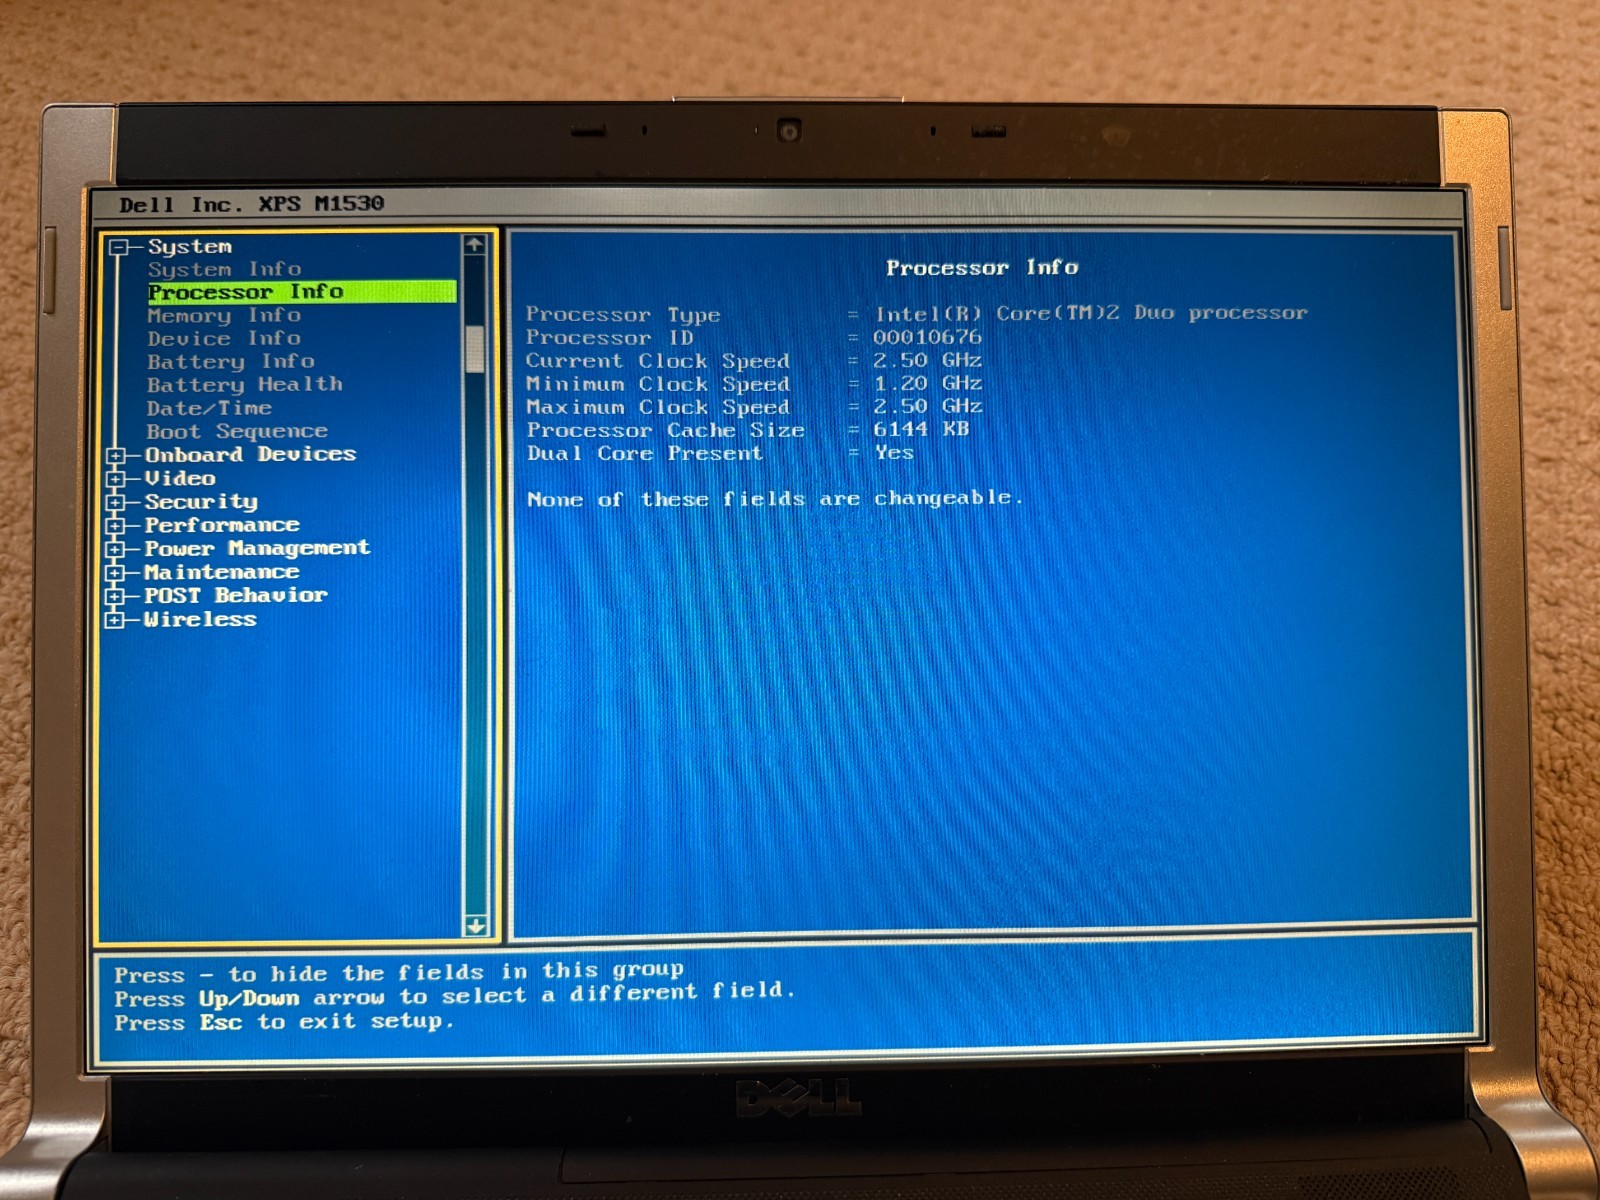Click the Processor ID value 00010676

click(x=927, y=337)
